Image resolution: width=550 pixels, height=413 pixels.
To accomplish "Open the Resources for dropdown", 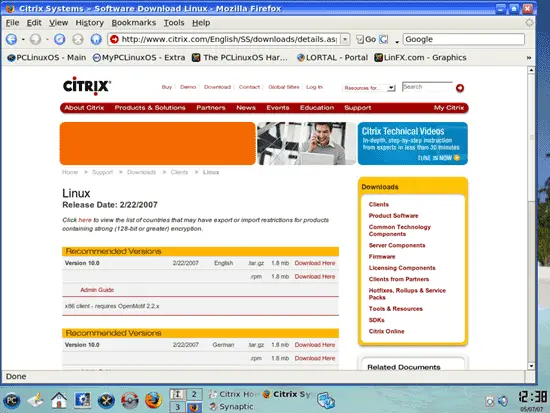I will pos(369,88).
